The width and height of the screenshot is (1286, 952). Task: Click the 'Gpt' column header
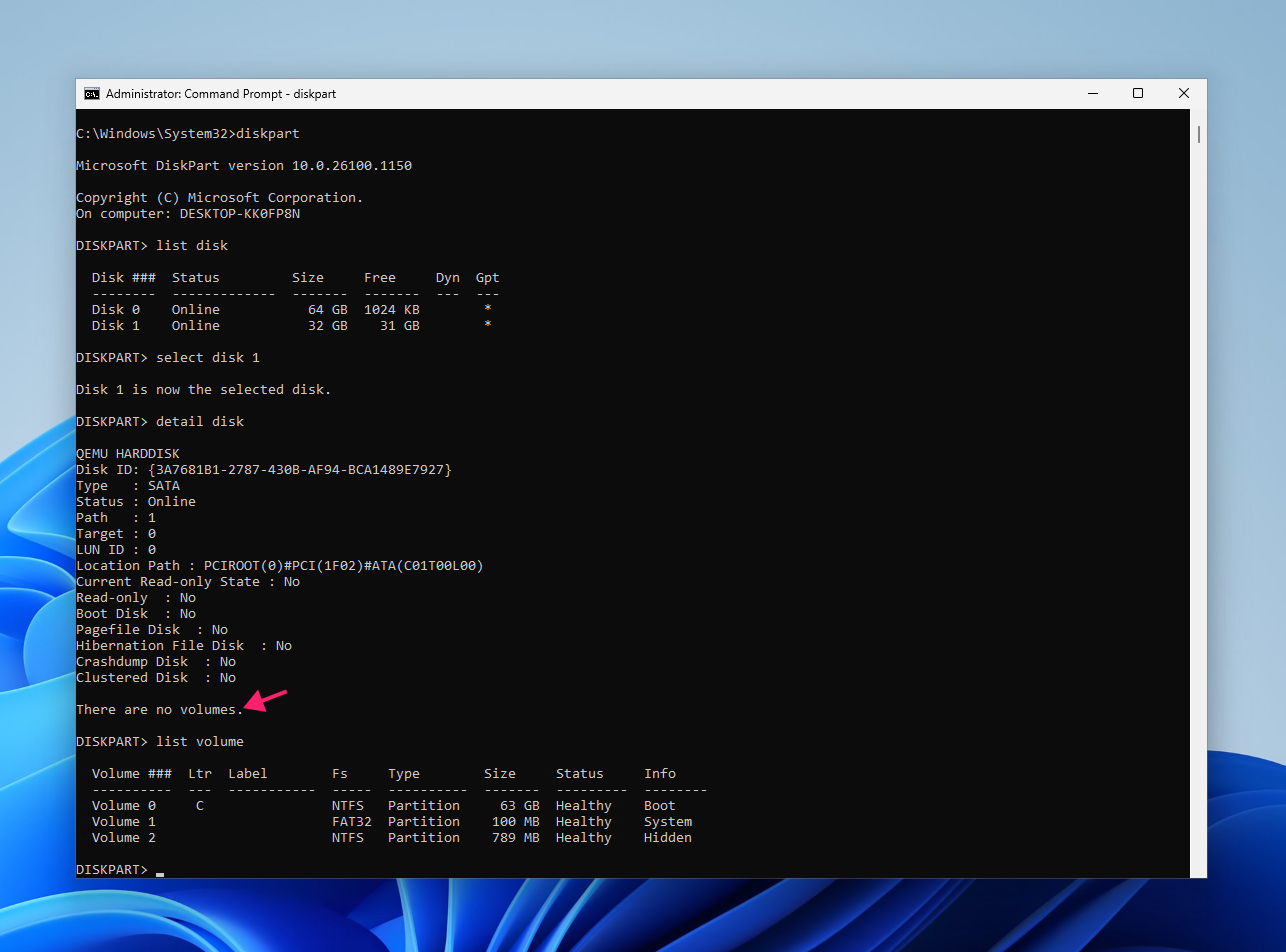488,277
